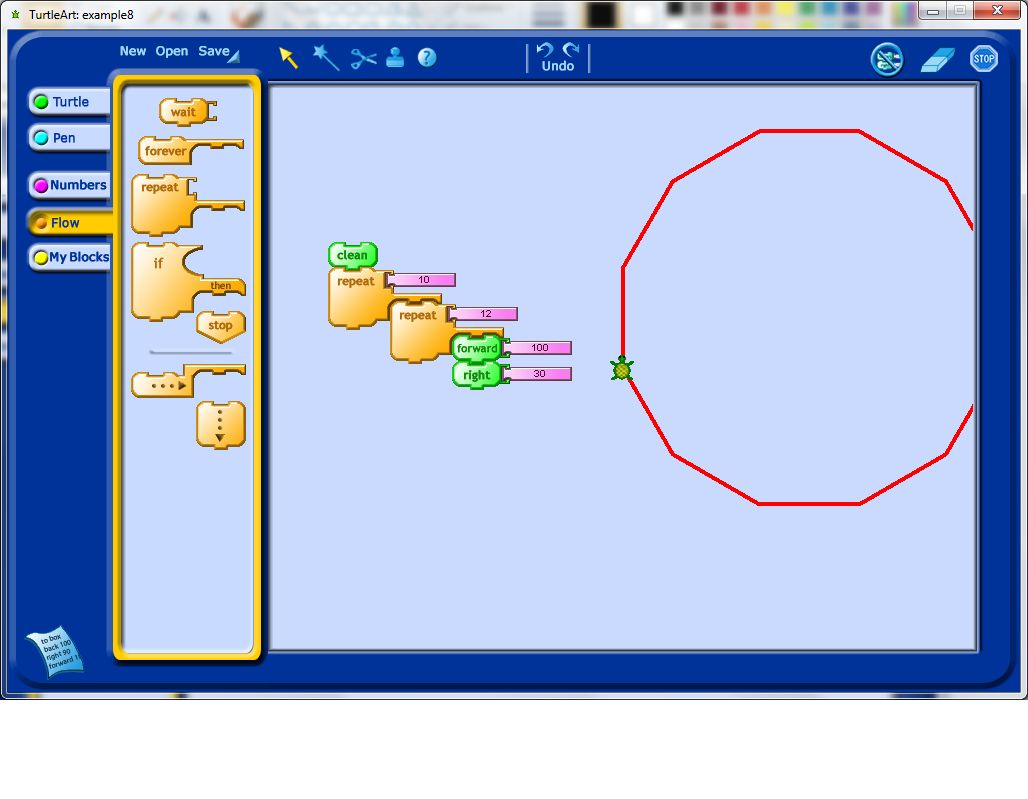
Task: Click Save in the top menu
Action: (214, 51)
